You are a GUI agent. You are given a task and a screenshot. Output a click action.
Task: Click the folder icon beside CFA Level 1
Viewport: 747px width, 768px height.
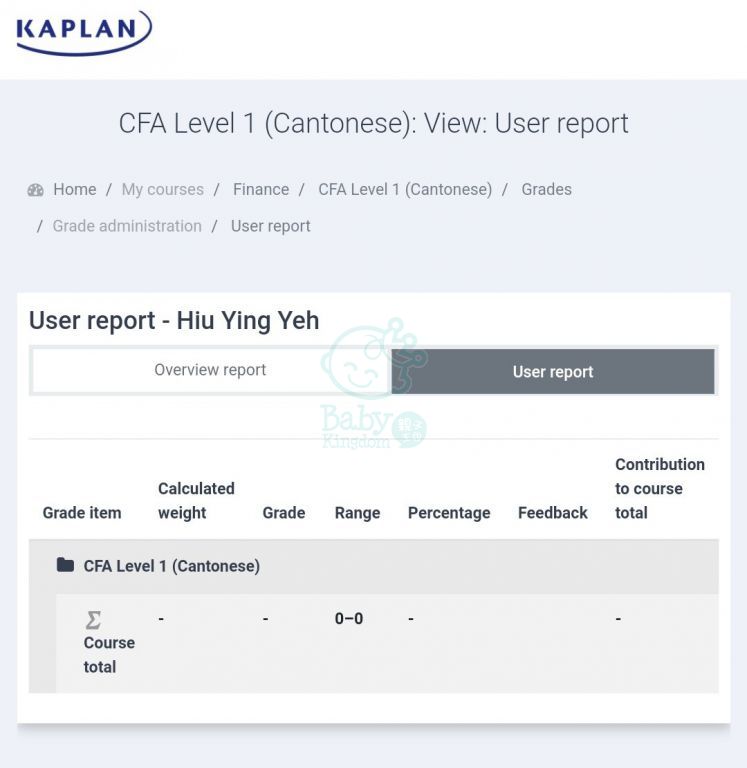[65, 565]
